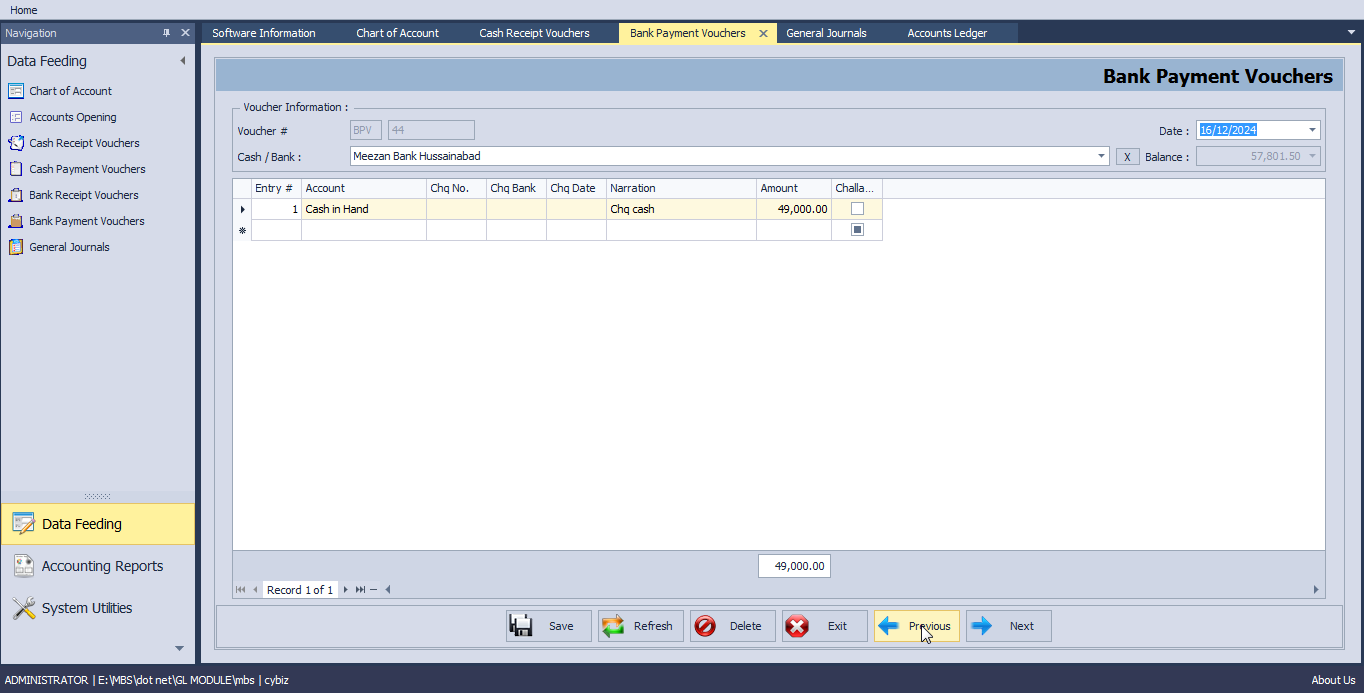Delete the current voucher
Image resolution: width=1364 pixels, height=693 pixels.
click(x=733, y=626)
